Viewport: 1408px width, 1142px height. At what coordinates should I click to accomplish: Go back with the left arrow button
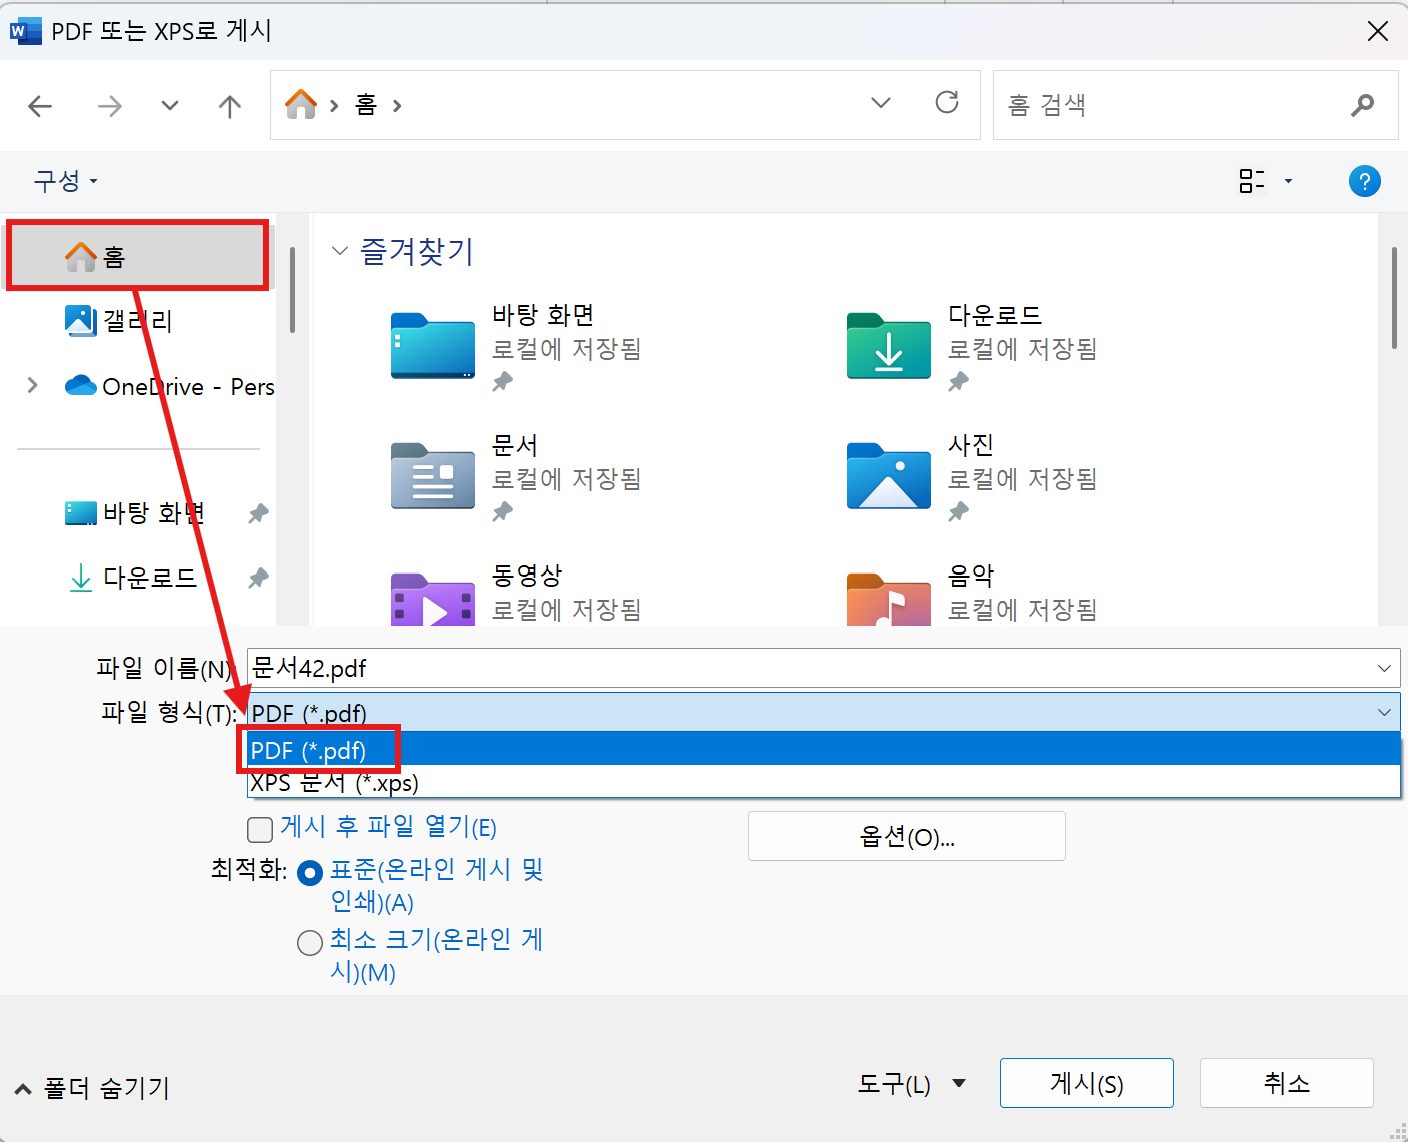40,106
